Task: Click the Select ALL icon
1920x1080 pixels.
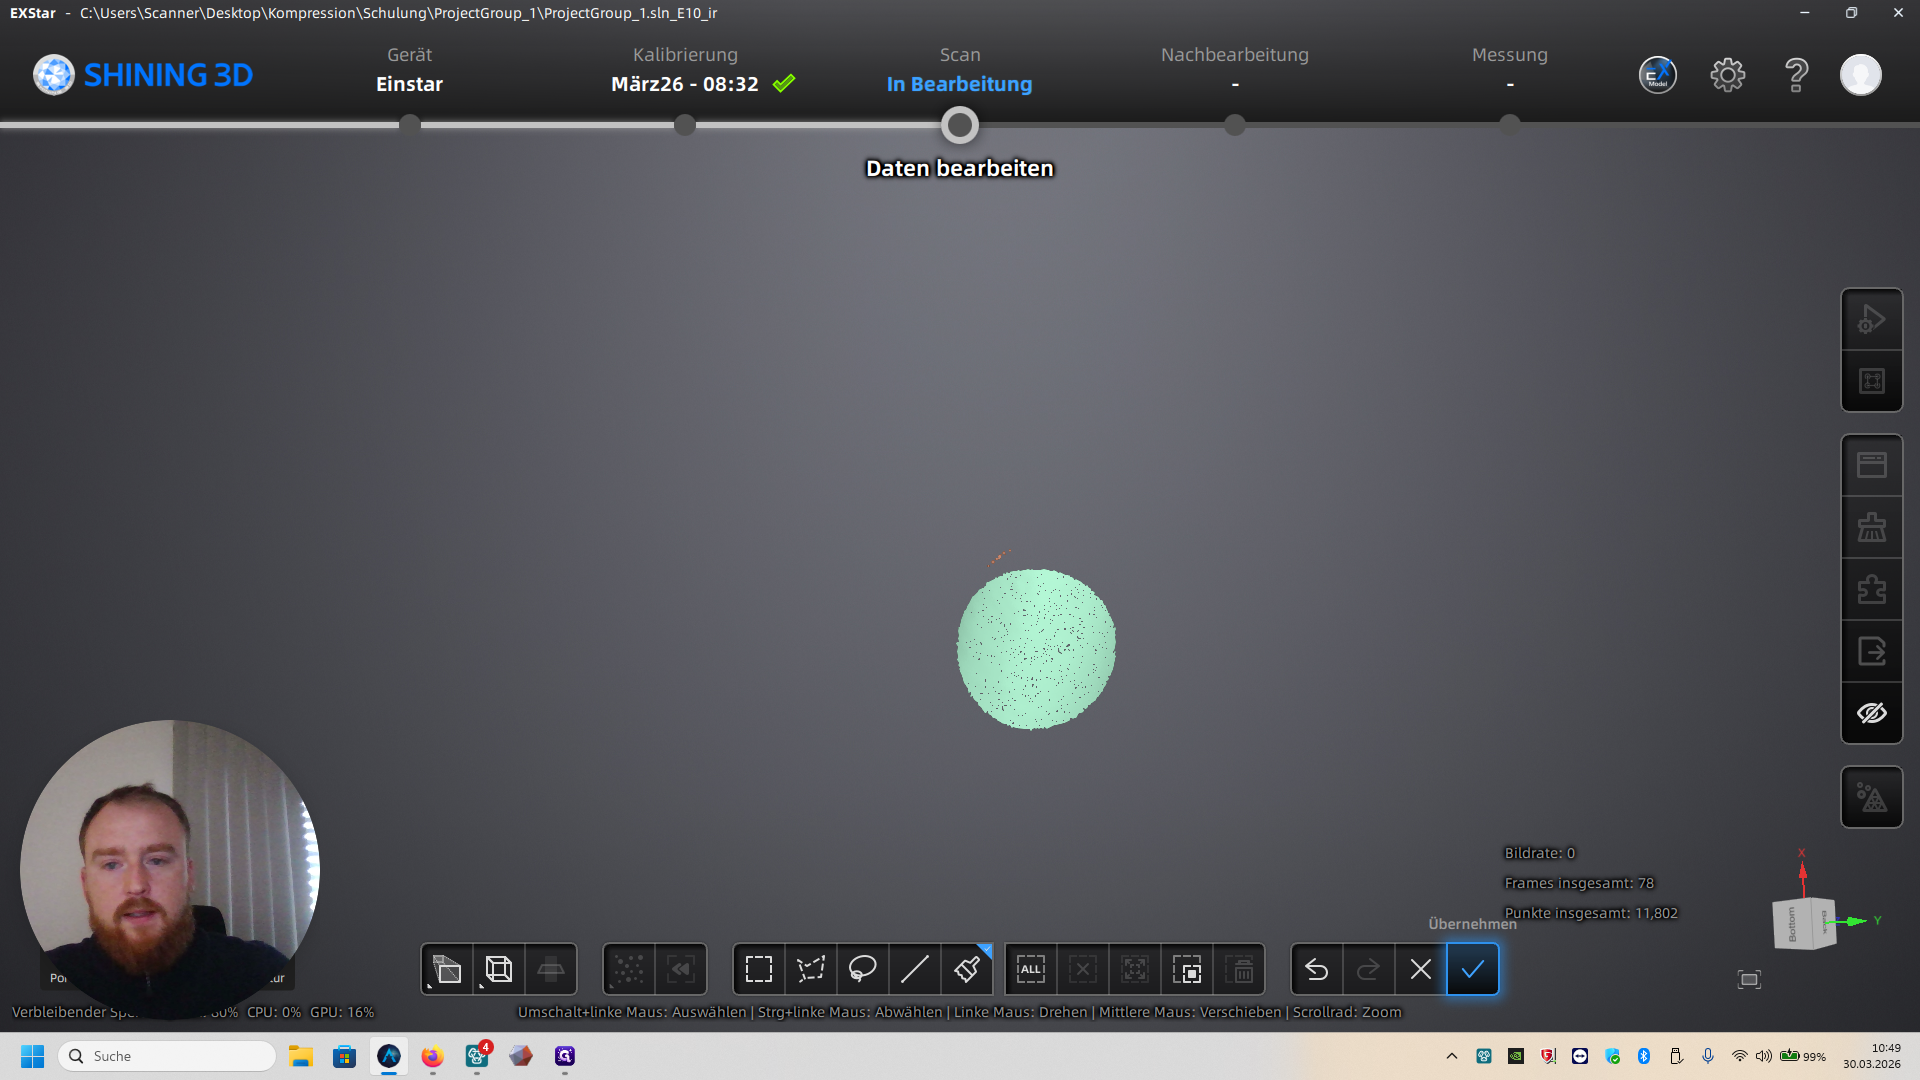Action: [1030, 969]
